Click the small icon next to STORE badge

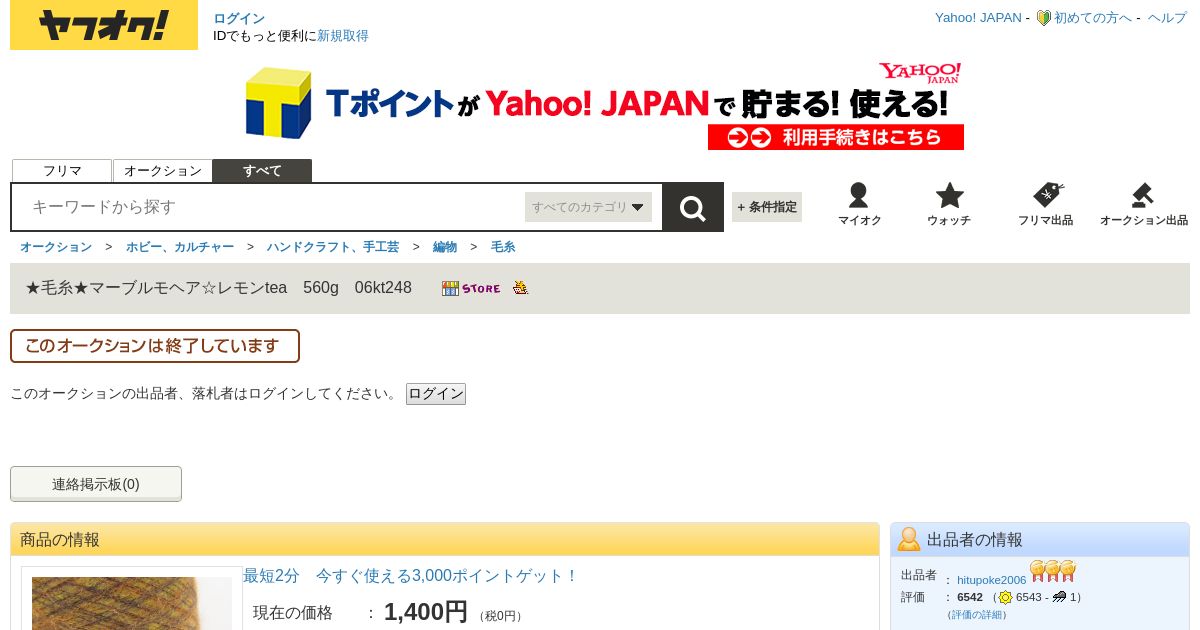point(520,288)
